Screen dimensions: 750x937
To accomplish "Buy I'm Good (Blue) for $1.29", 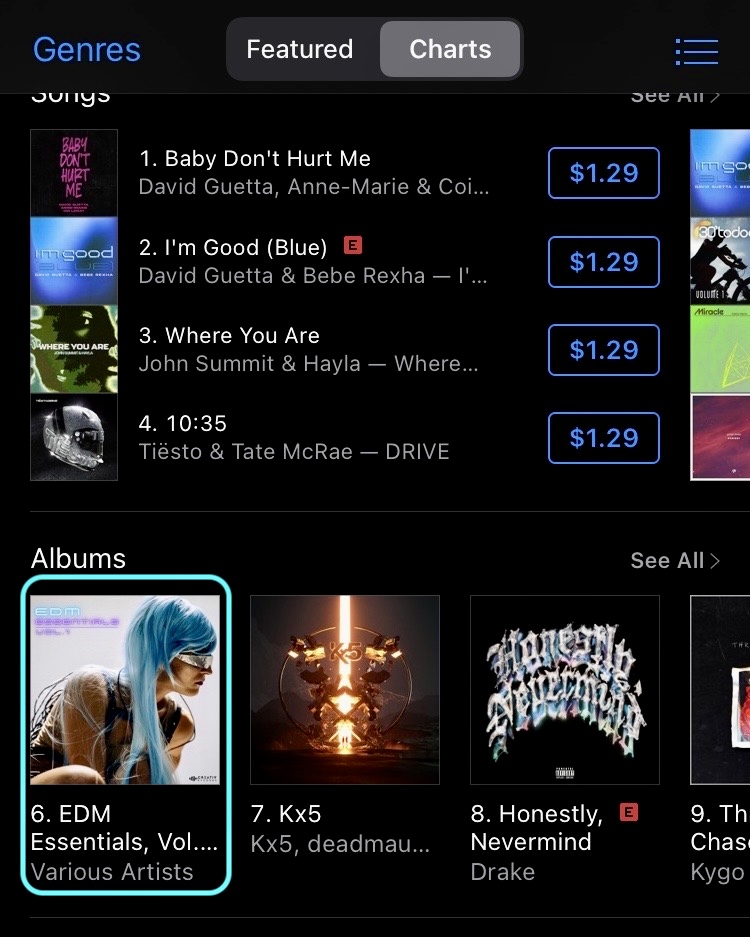I will coord(604,262).
